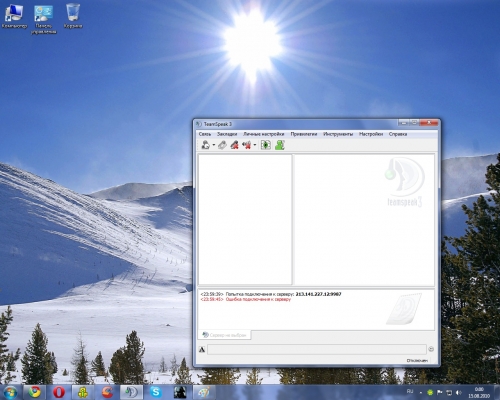Open the dropdown arrow beside the Connect icon

(214, 145)
